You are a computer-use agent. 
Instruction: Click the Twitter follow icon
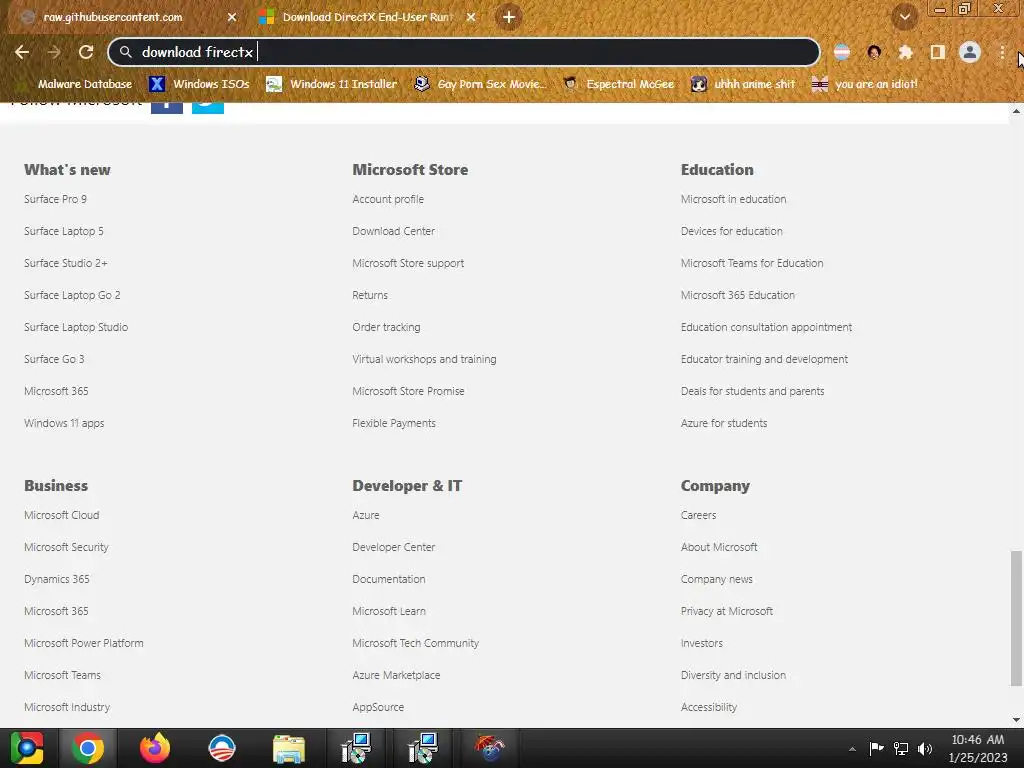pyautogui.click(x=208, y=107)
